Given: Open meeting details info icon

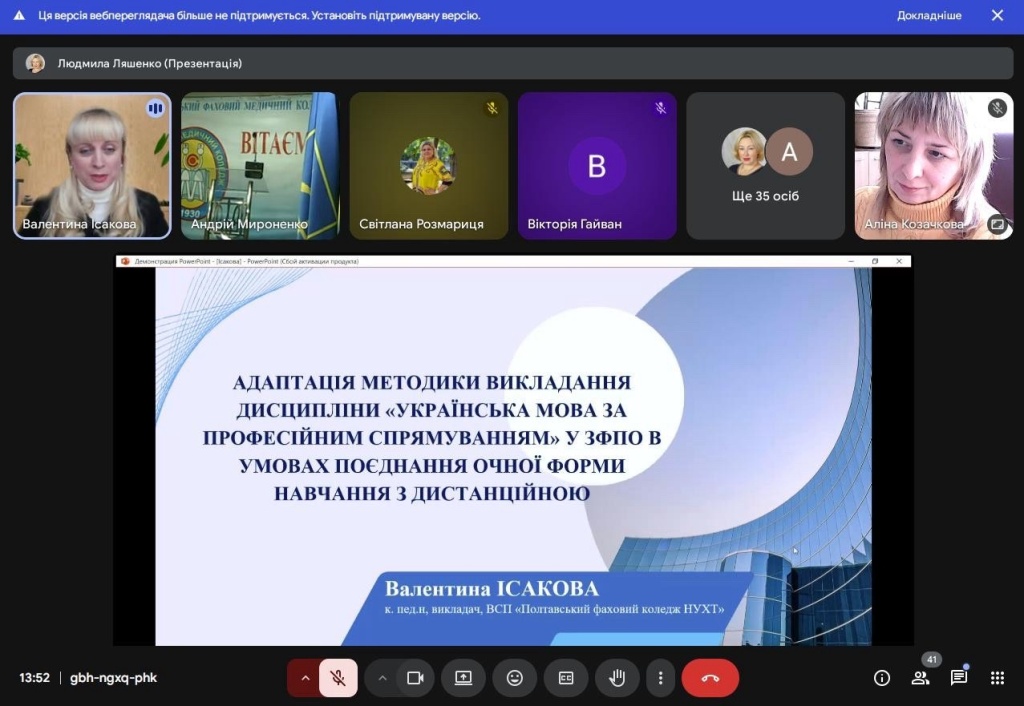Looking at the screenshot, I should tap(882, 678).
